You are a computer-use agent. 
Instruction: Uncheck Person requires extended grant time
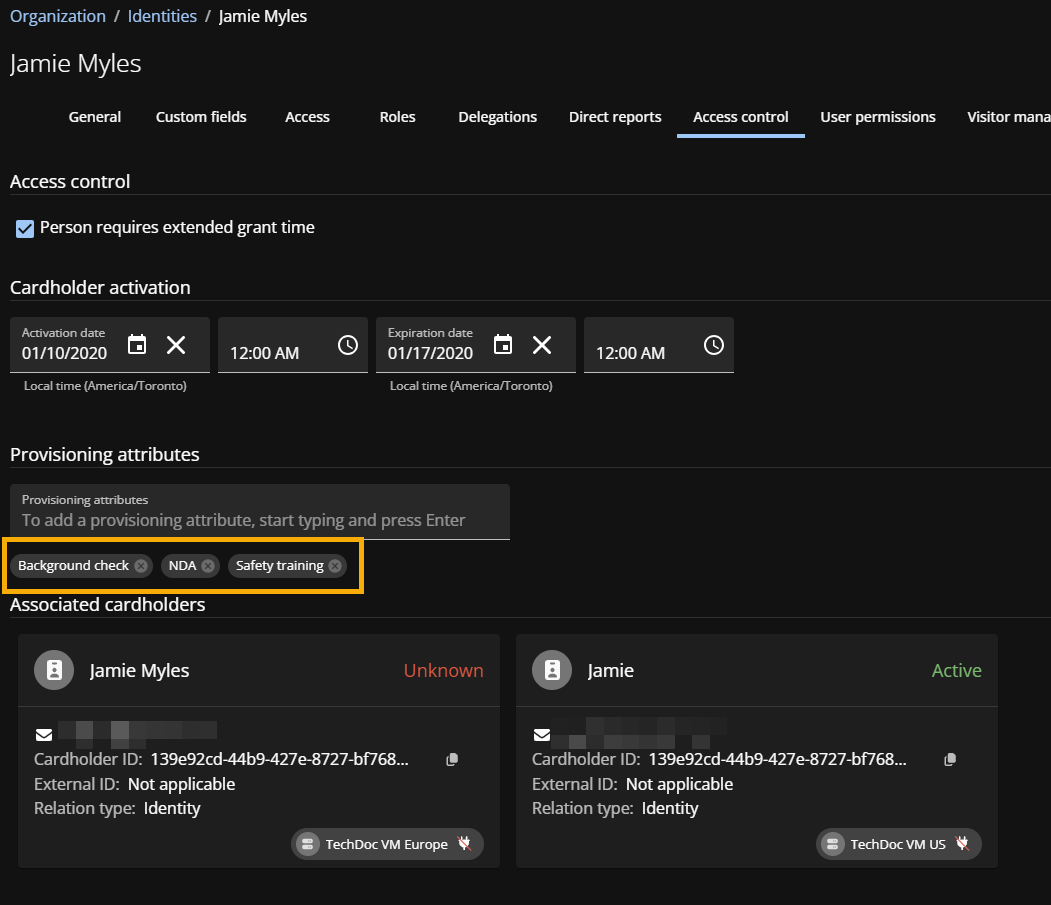pos(25,229)
